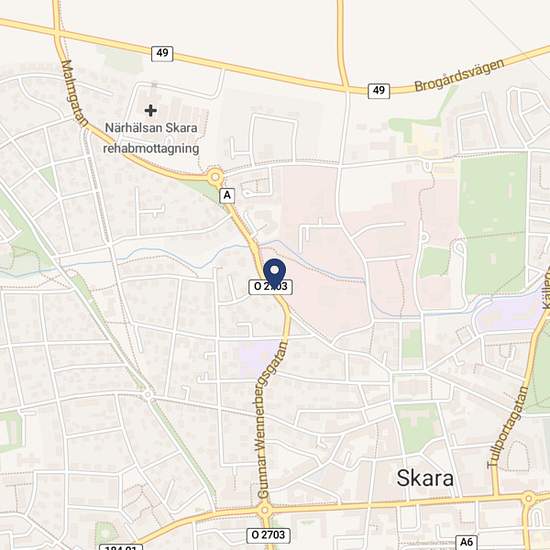
Task: Click the partially visible 184.01 road shield
Action: (121, 547)
